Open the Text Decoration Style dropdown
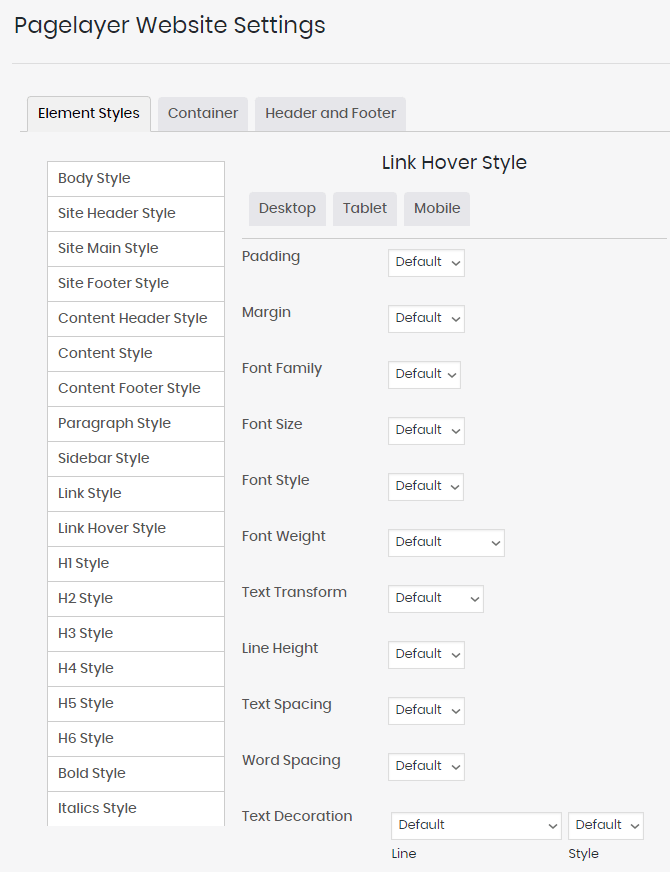 (606, 825)
